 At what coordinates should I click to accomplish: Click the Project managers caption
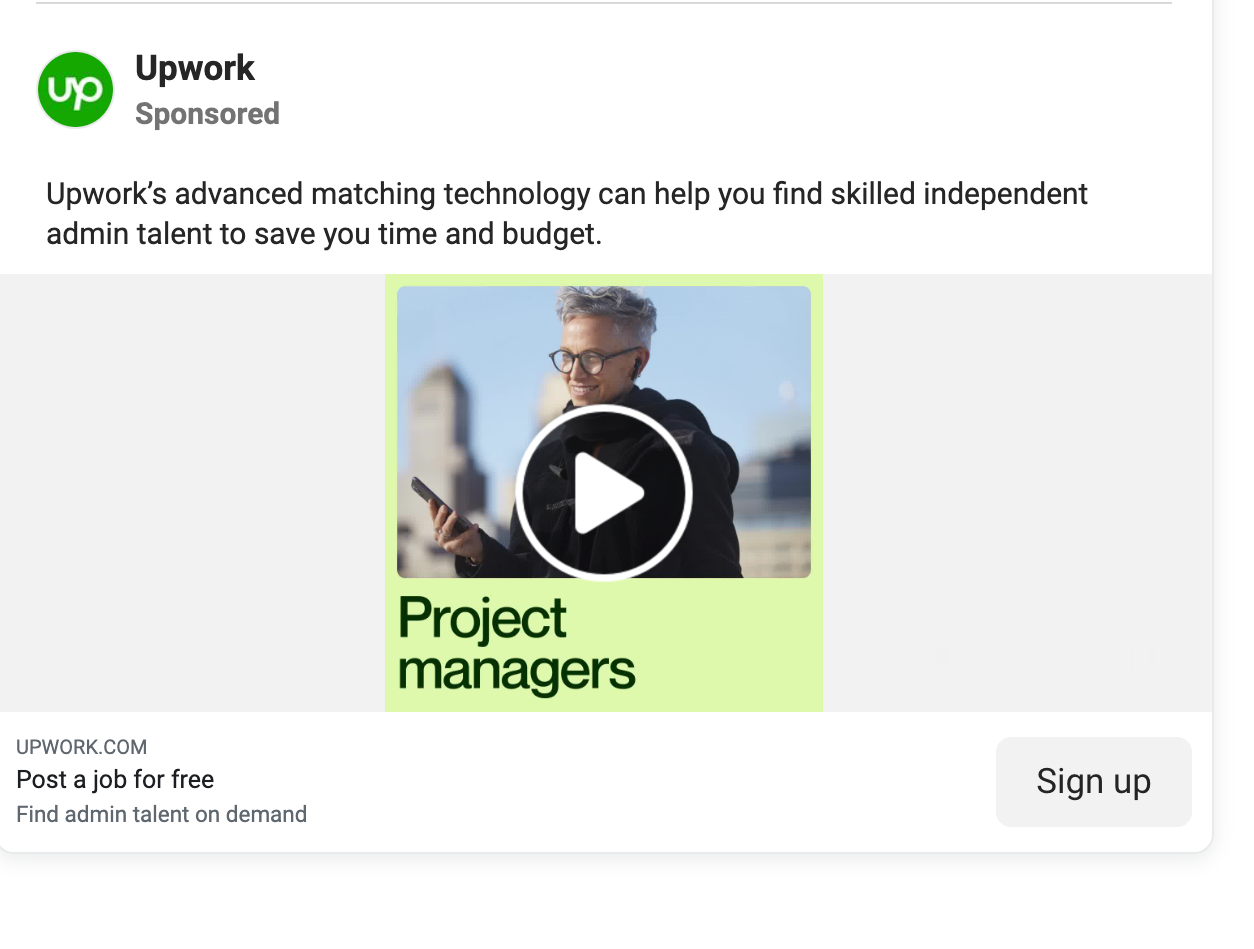[x=516, y=644]
